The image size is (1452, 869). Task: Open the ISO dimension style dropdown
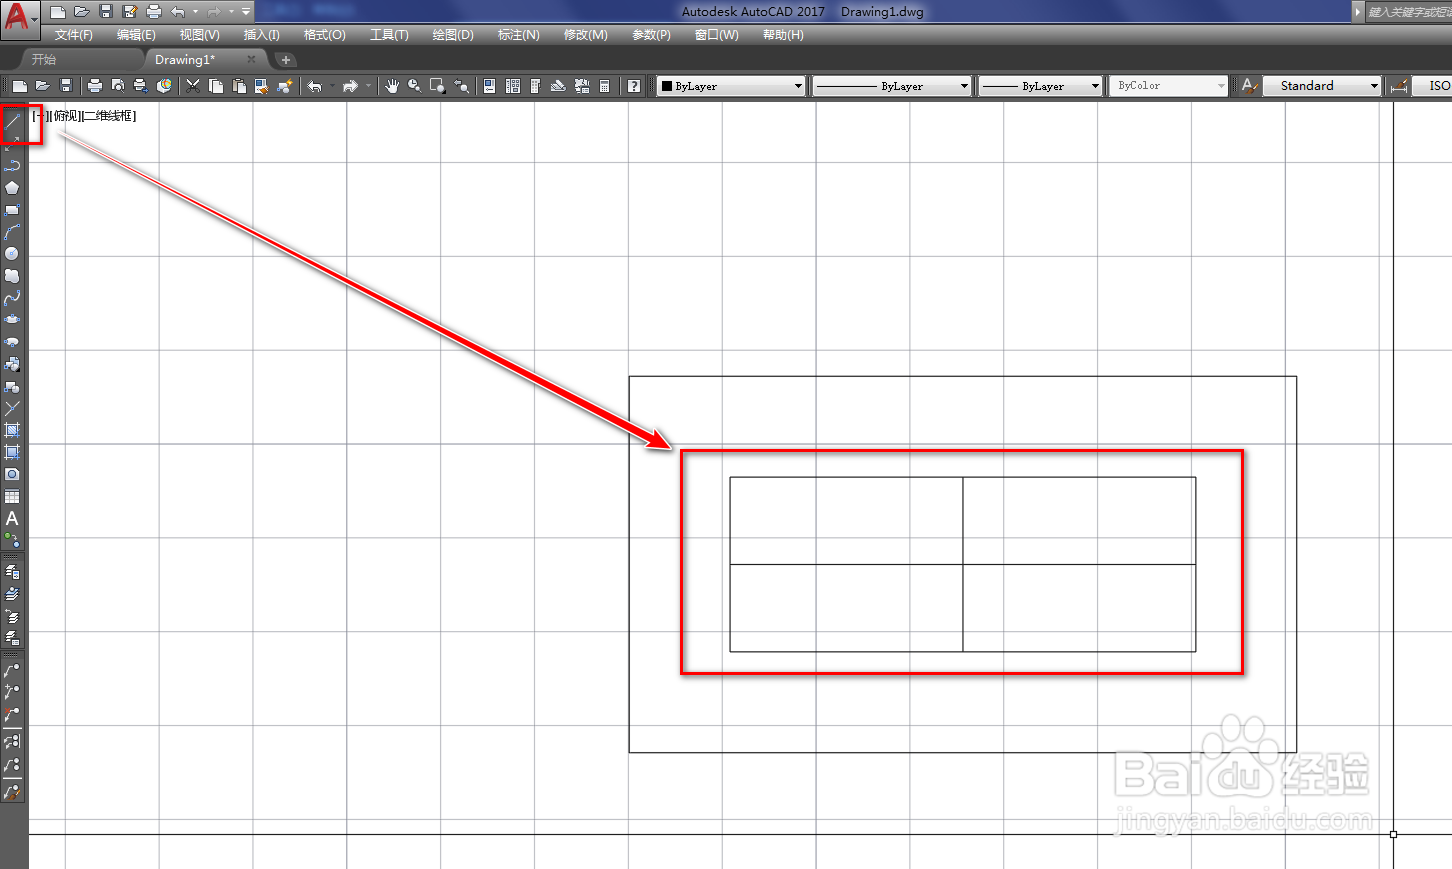click(1433, 86)
